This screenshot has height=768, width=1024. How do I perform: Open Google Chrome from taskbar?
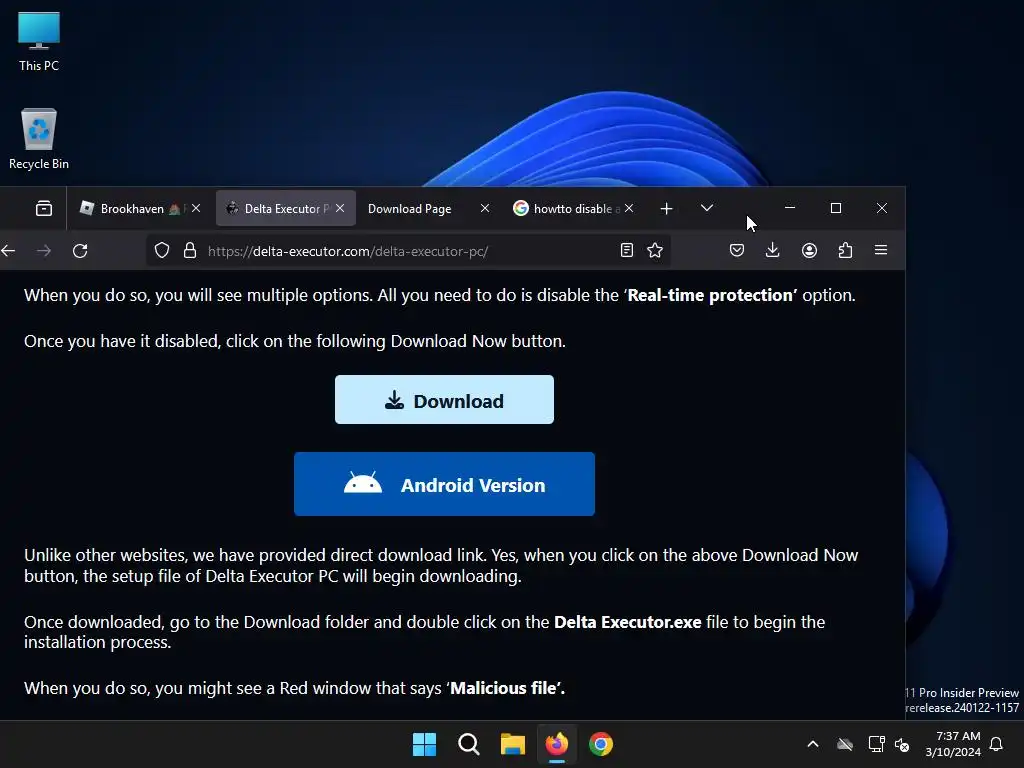click(601, 744)
